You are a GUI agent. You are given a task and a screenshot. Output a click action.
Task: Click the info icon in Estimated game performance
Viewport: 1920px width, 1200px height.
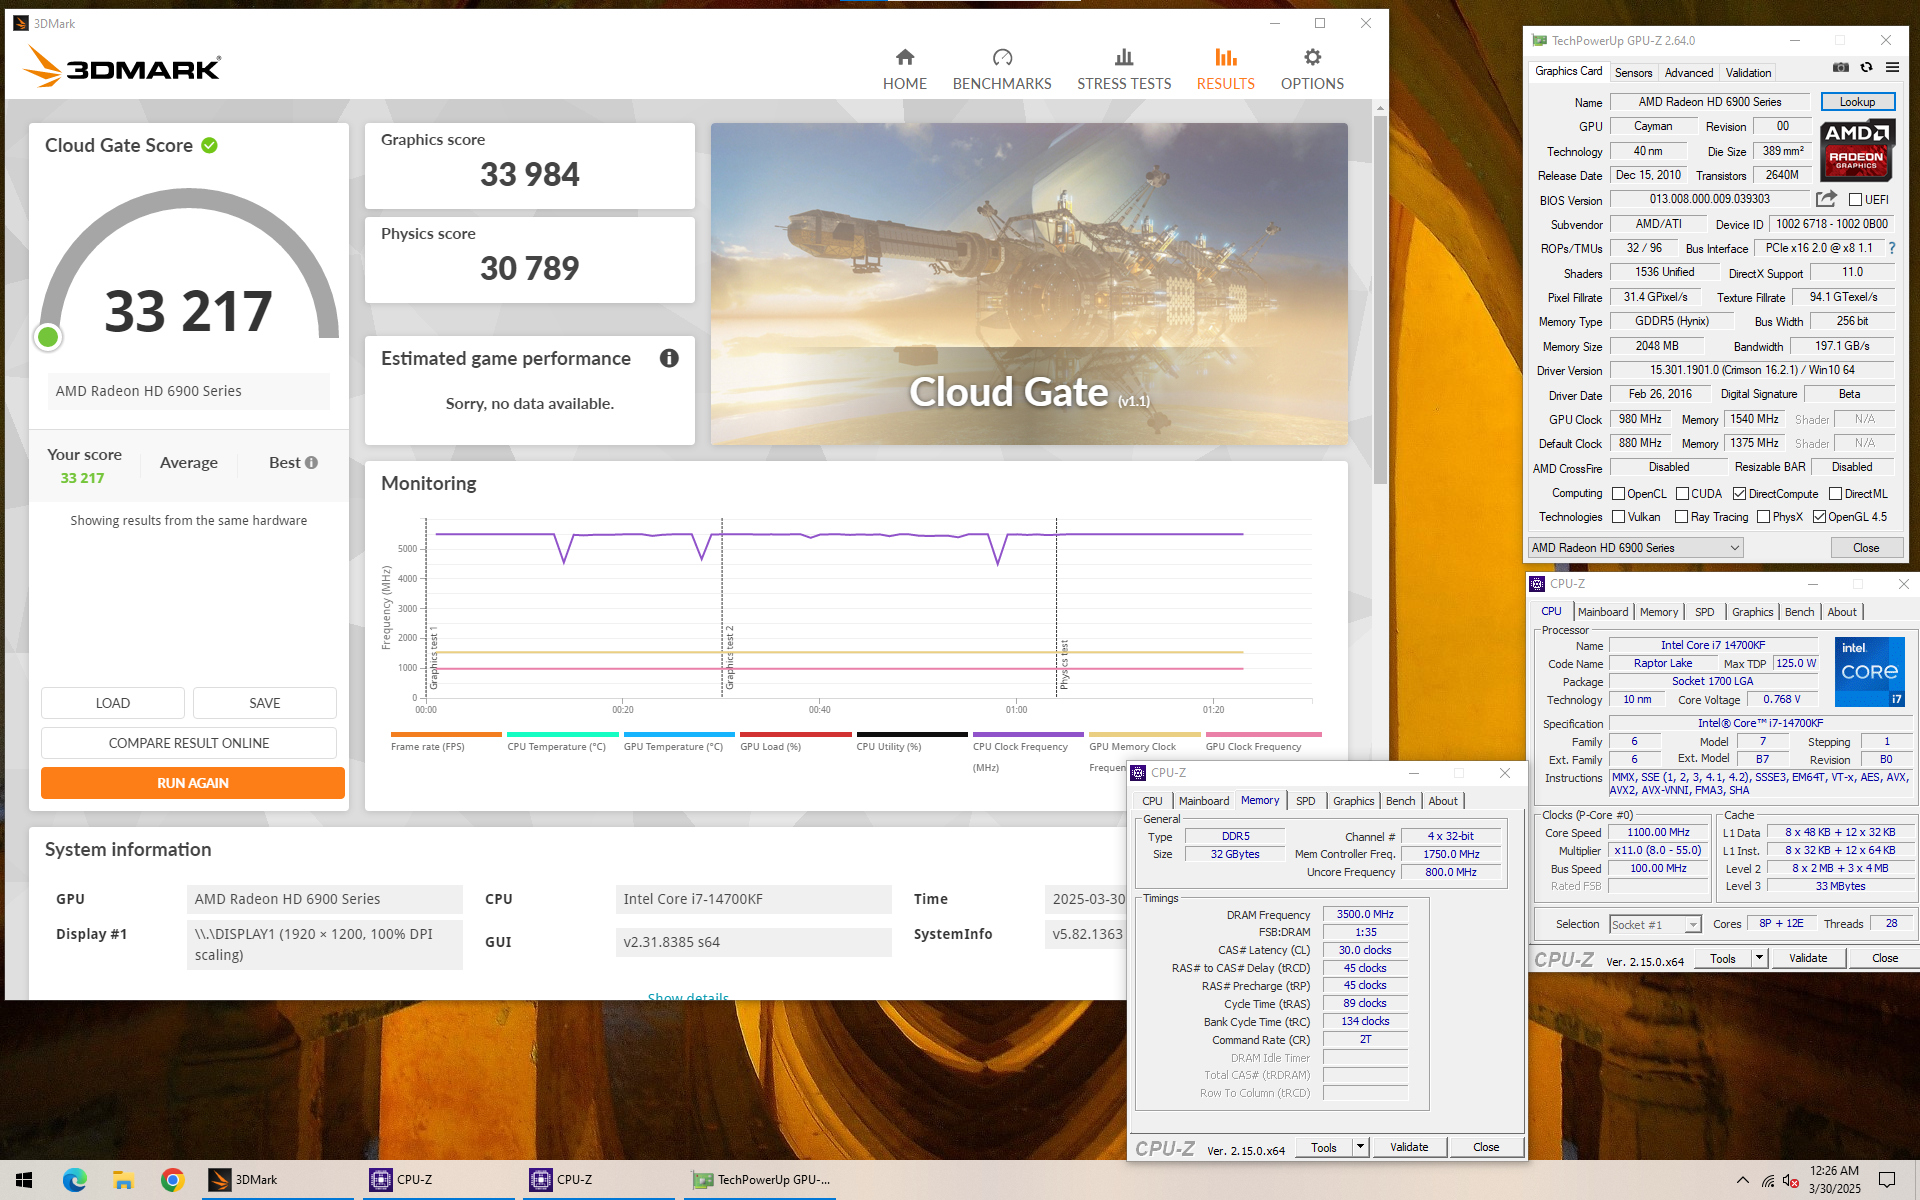coord(669,358)
